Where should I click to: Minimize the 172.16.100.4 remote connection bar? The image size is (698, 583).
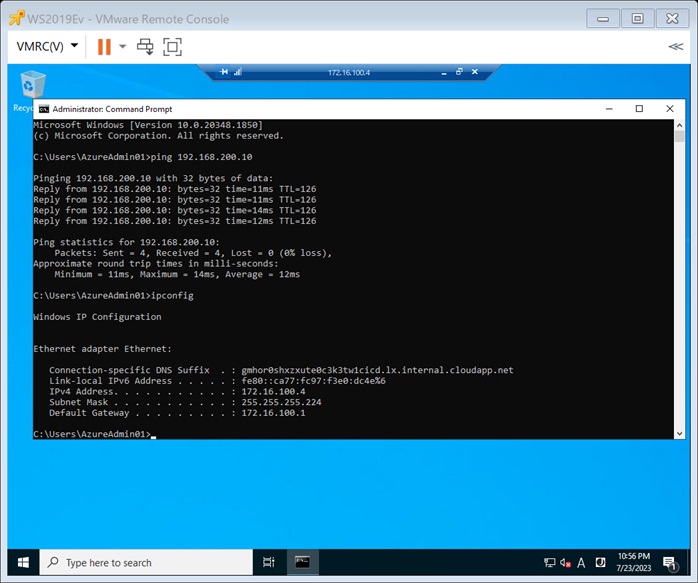pos(444,72)
